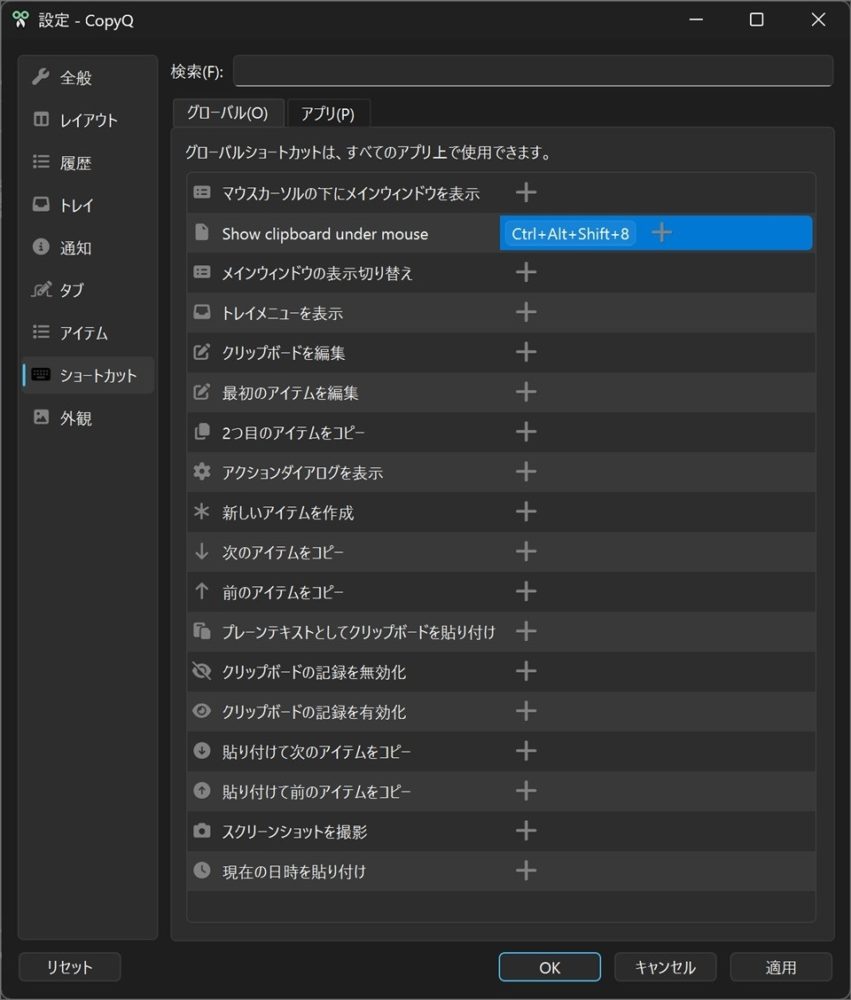851x1000 pixels.
Task: Open the タブ settings page
Action: [87, 290]
